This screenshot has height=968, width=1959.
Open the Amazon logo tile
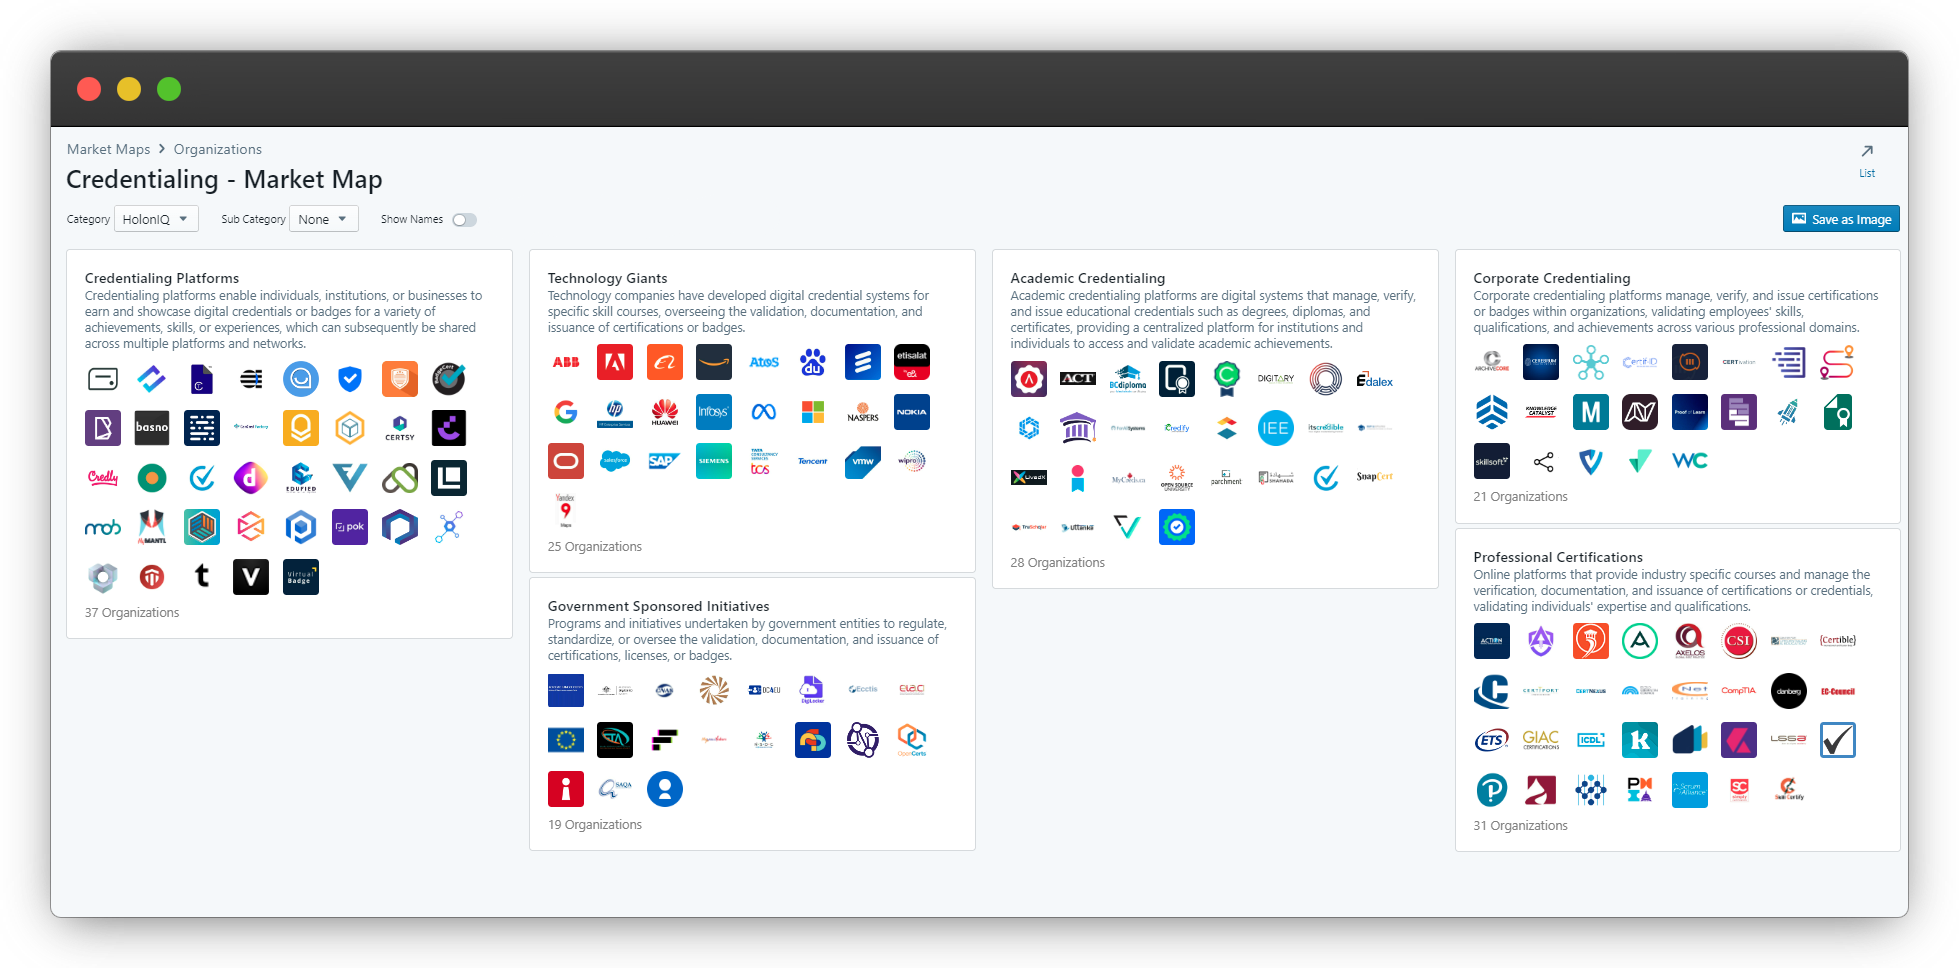(x=714, y=362)
